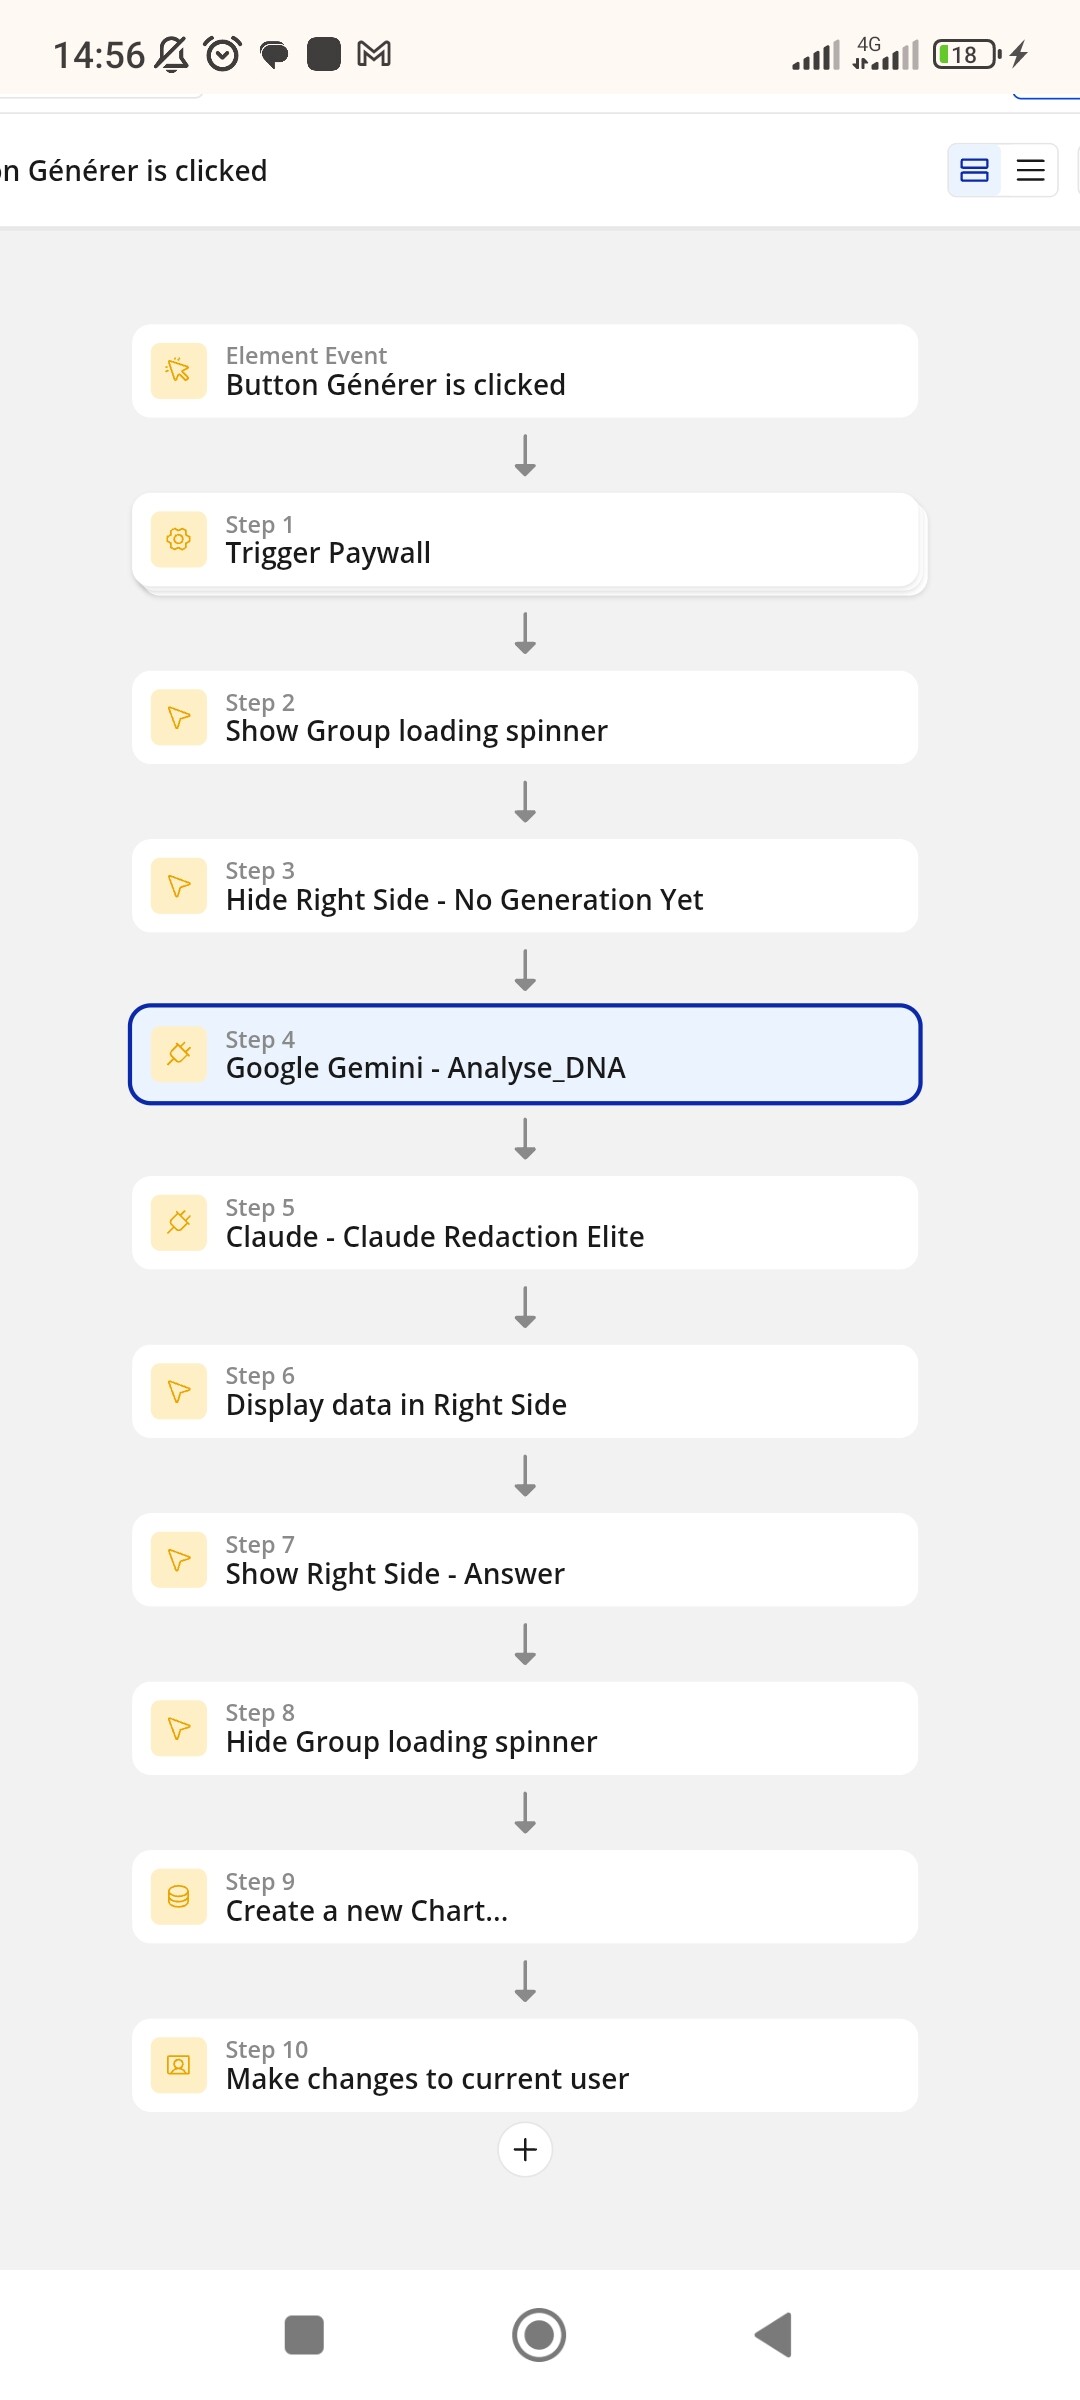Viewport: 1080px width, 2400px height.
Task: Click the plug icon on Claude Redaction step
Action: point(179,1222)
